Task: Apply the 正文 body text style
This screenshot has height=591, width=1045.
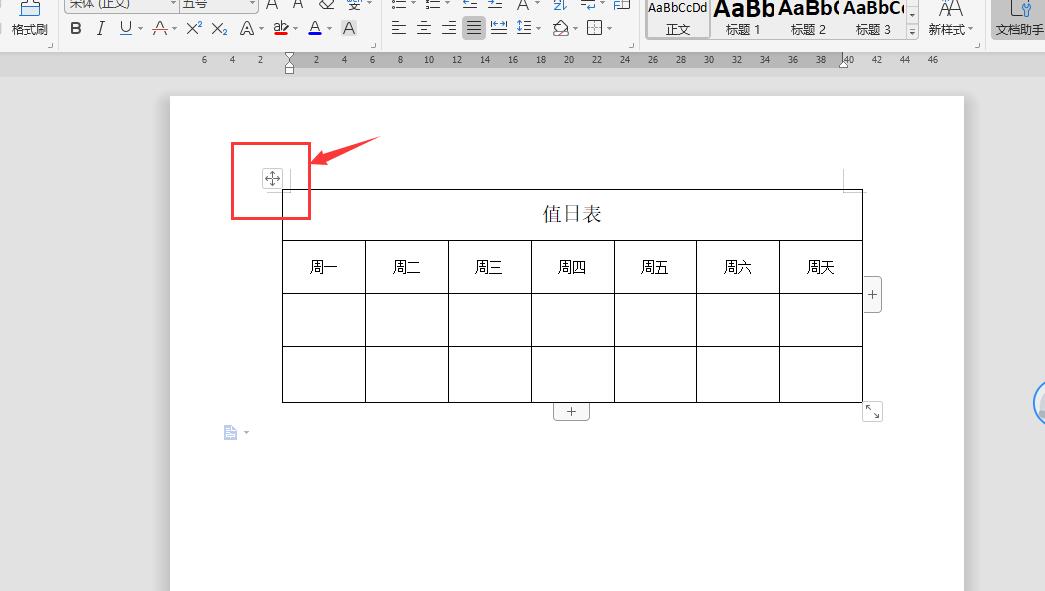Action: tap(677, 20)
